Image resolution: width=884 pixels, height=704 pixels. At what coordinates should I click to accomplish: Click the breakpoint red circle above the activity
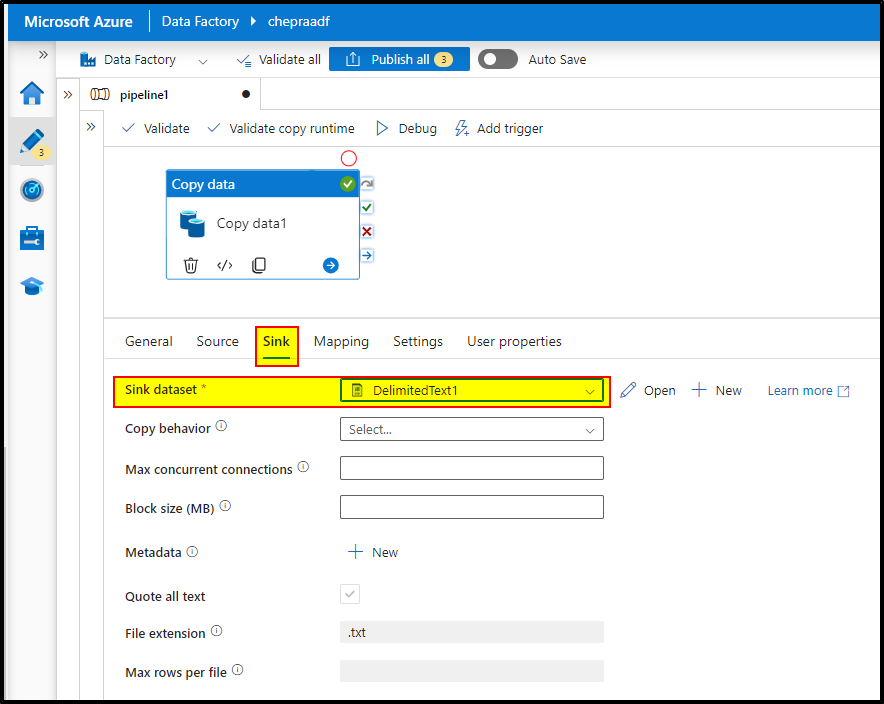(x=349, y=158)
